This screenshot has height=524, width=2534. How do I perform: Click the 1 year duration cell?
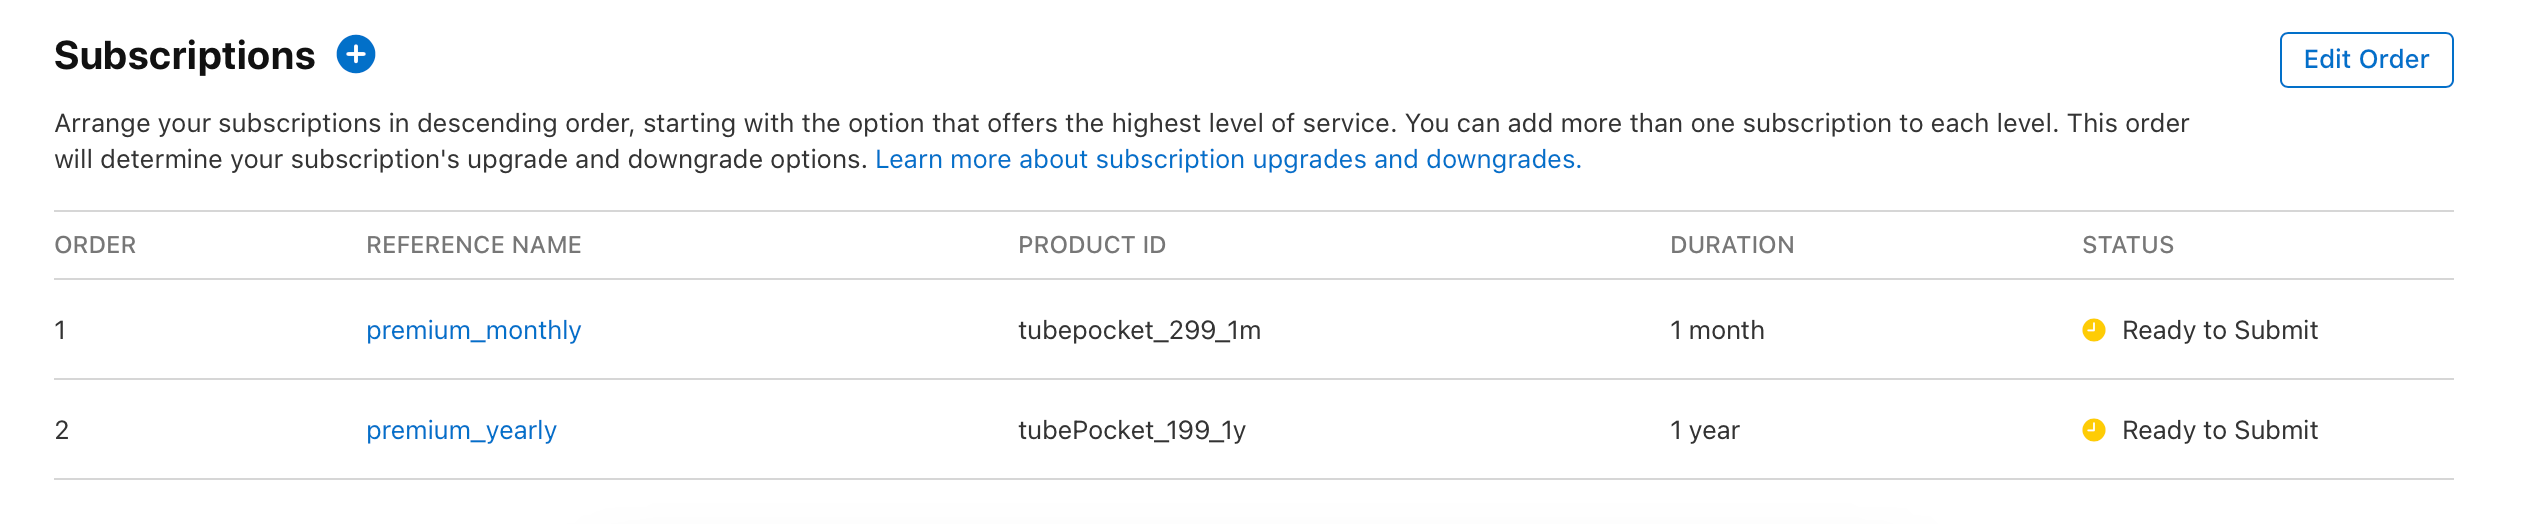point(1705,430)
